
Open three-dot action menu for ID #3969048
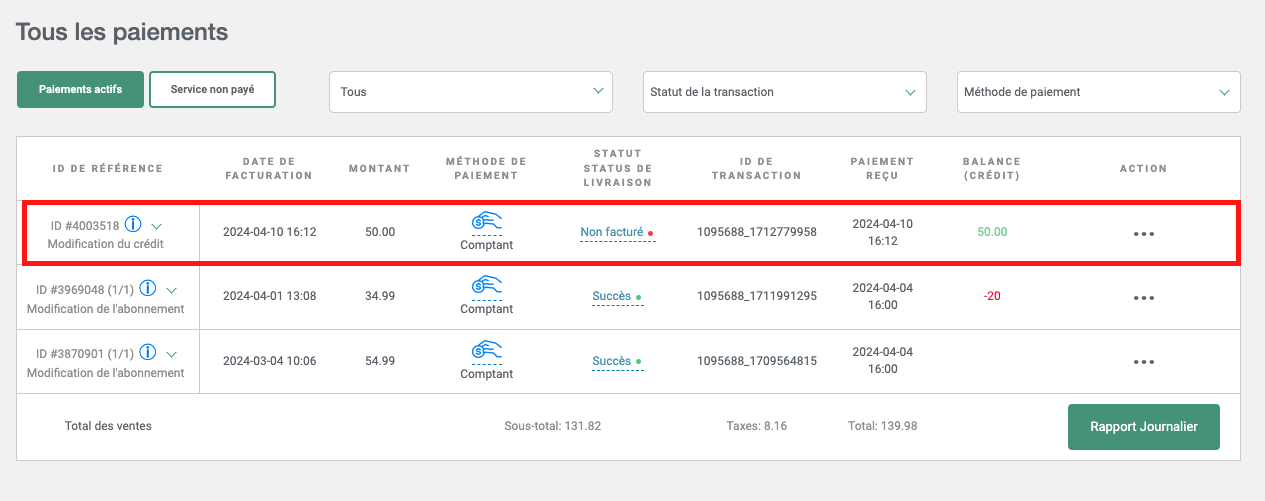(x=1143, y=298)
